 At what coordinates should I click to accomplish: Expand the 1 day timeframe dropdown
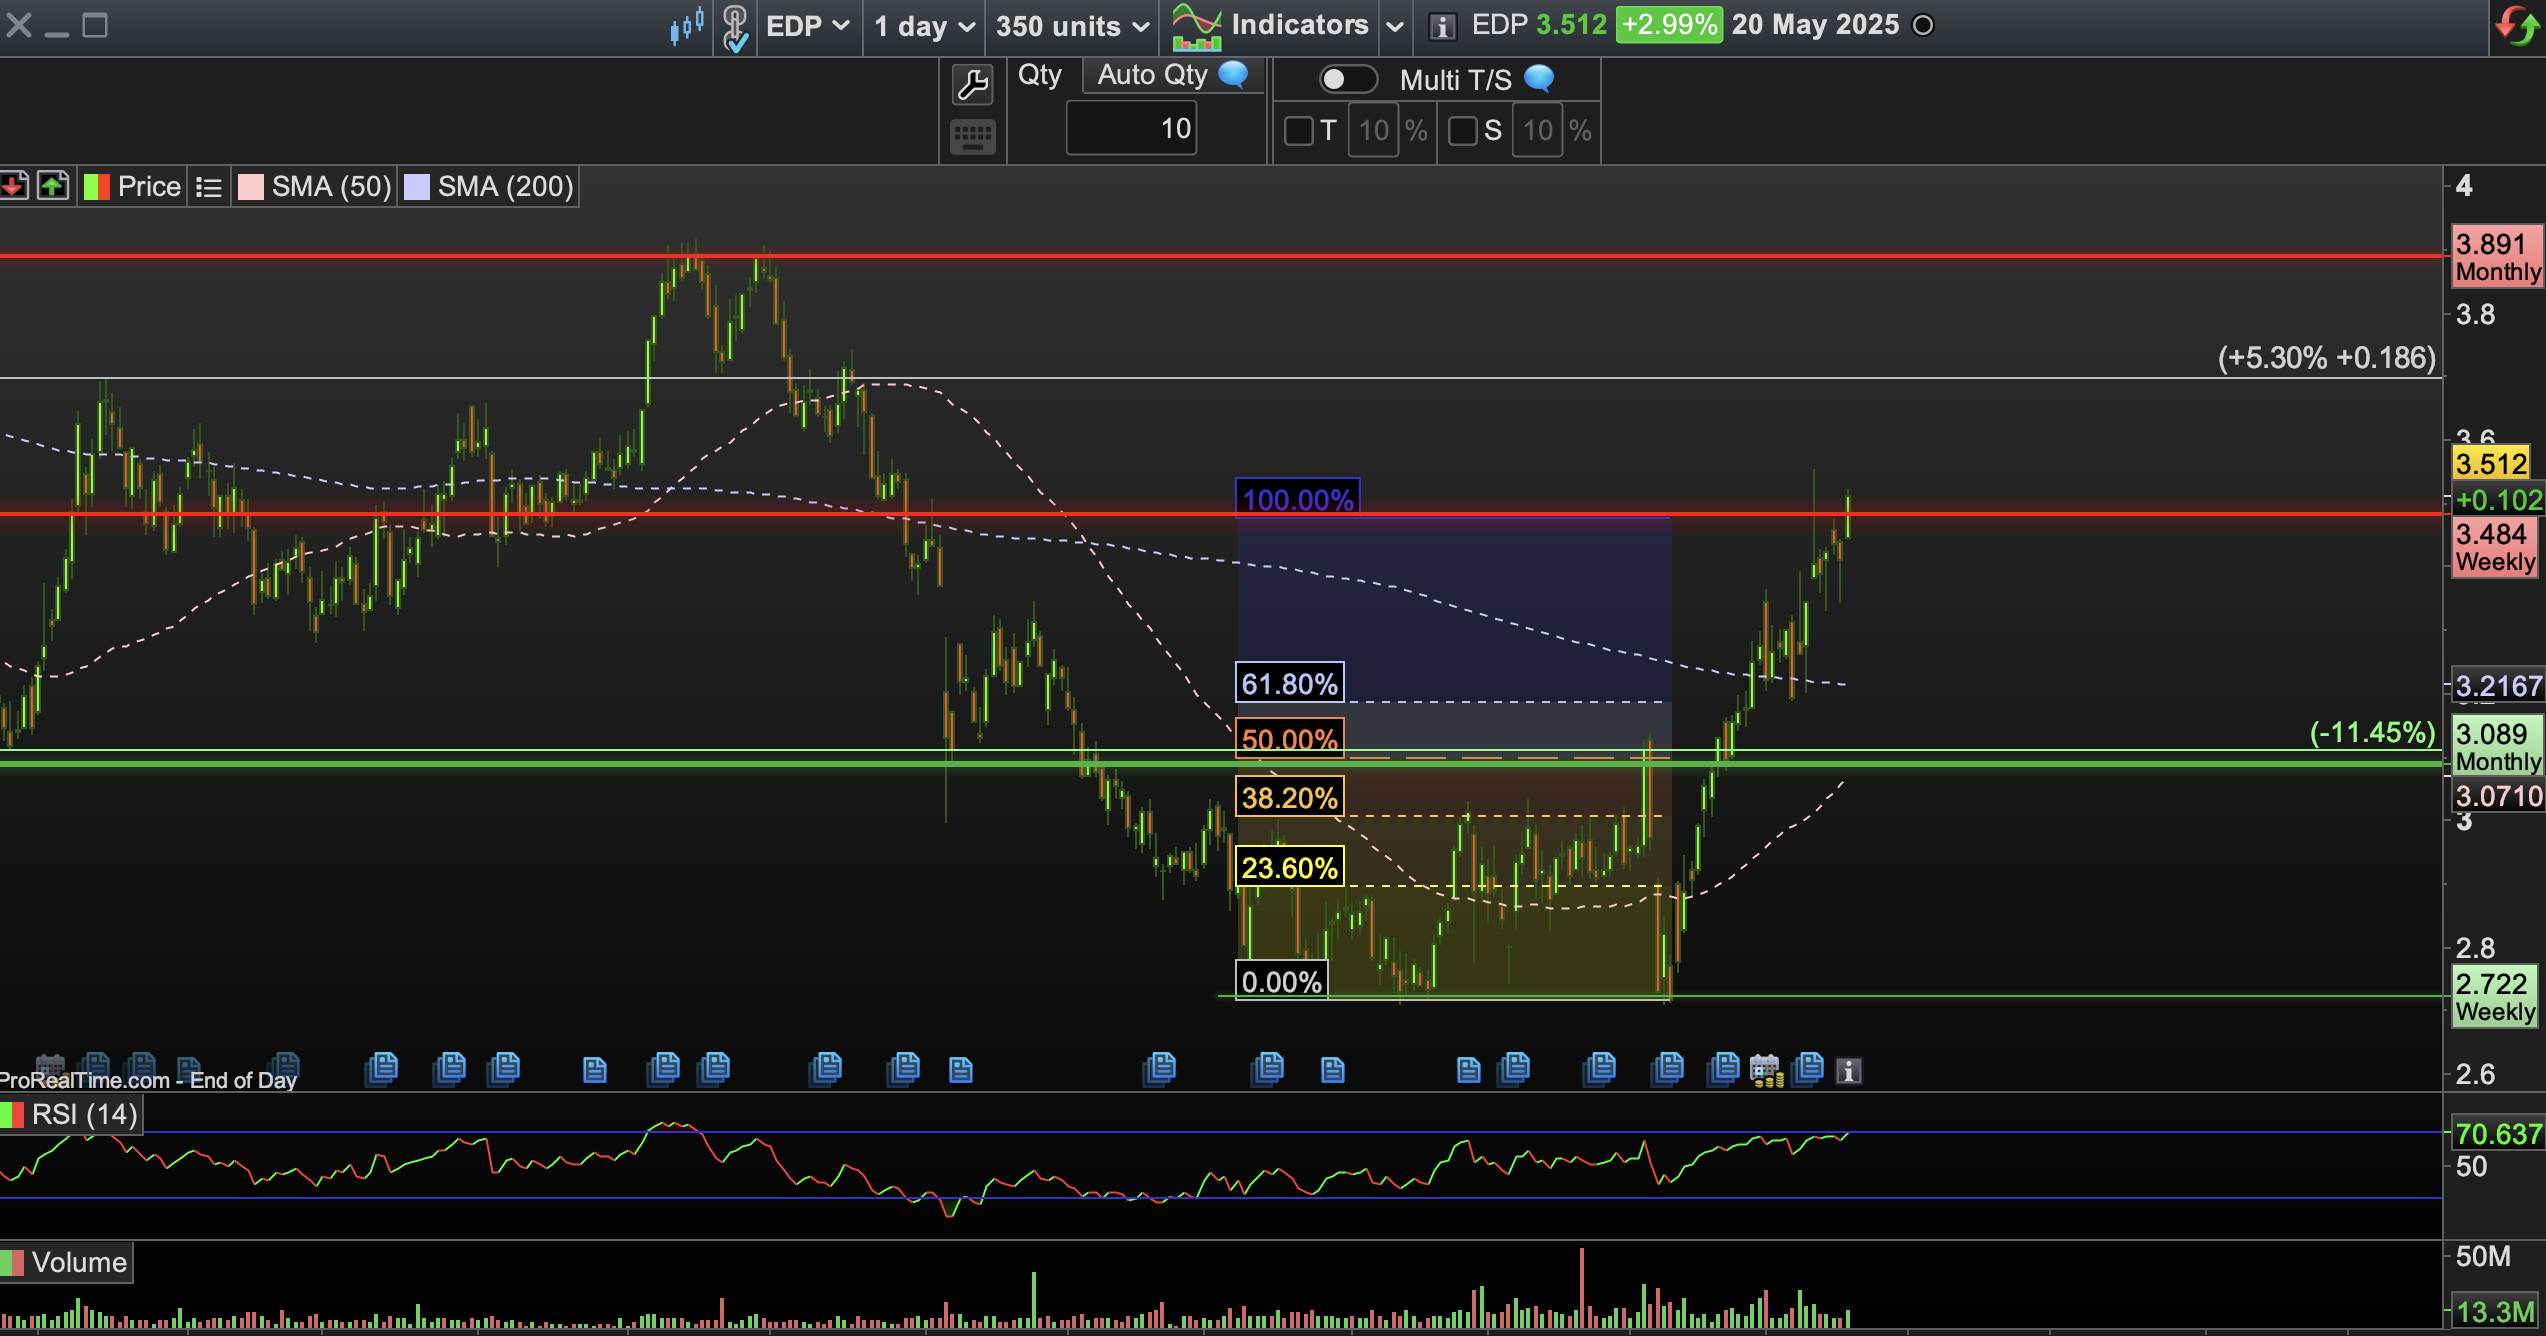pyautogui.click(x=923, y=26)
